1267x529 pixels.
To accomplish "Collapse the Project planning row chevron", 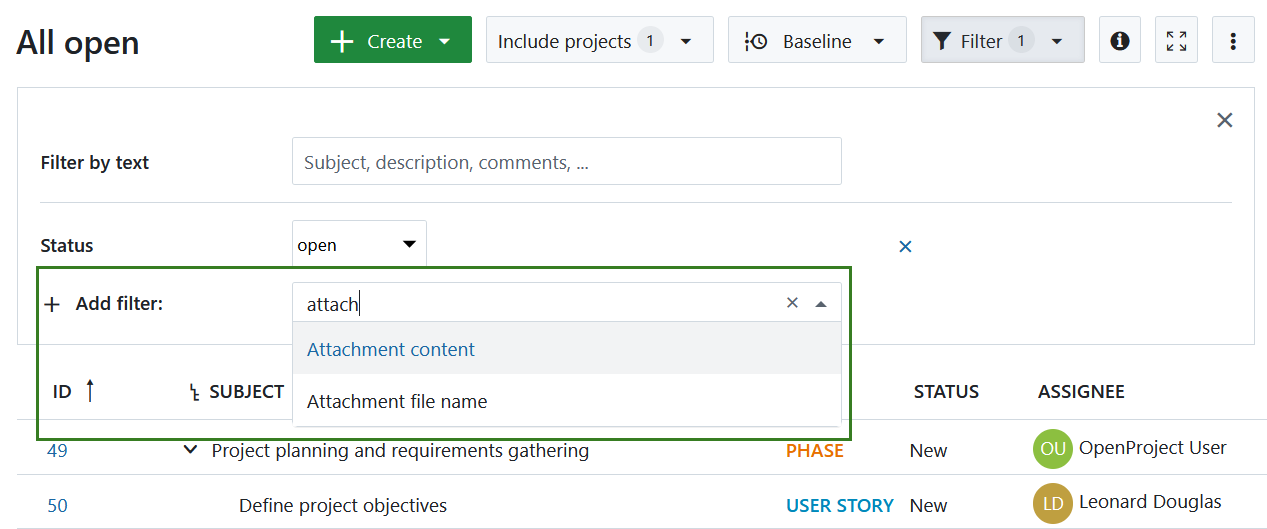I will 190,450.
